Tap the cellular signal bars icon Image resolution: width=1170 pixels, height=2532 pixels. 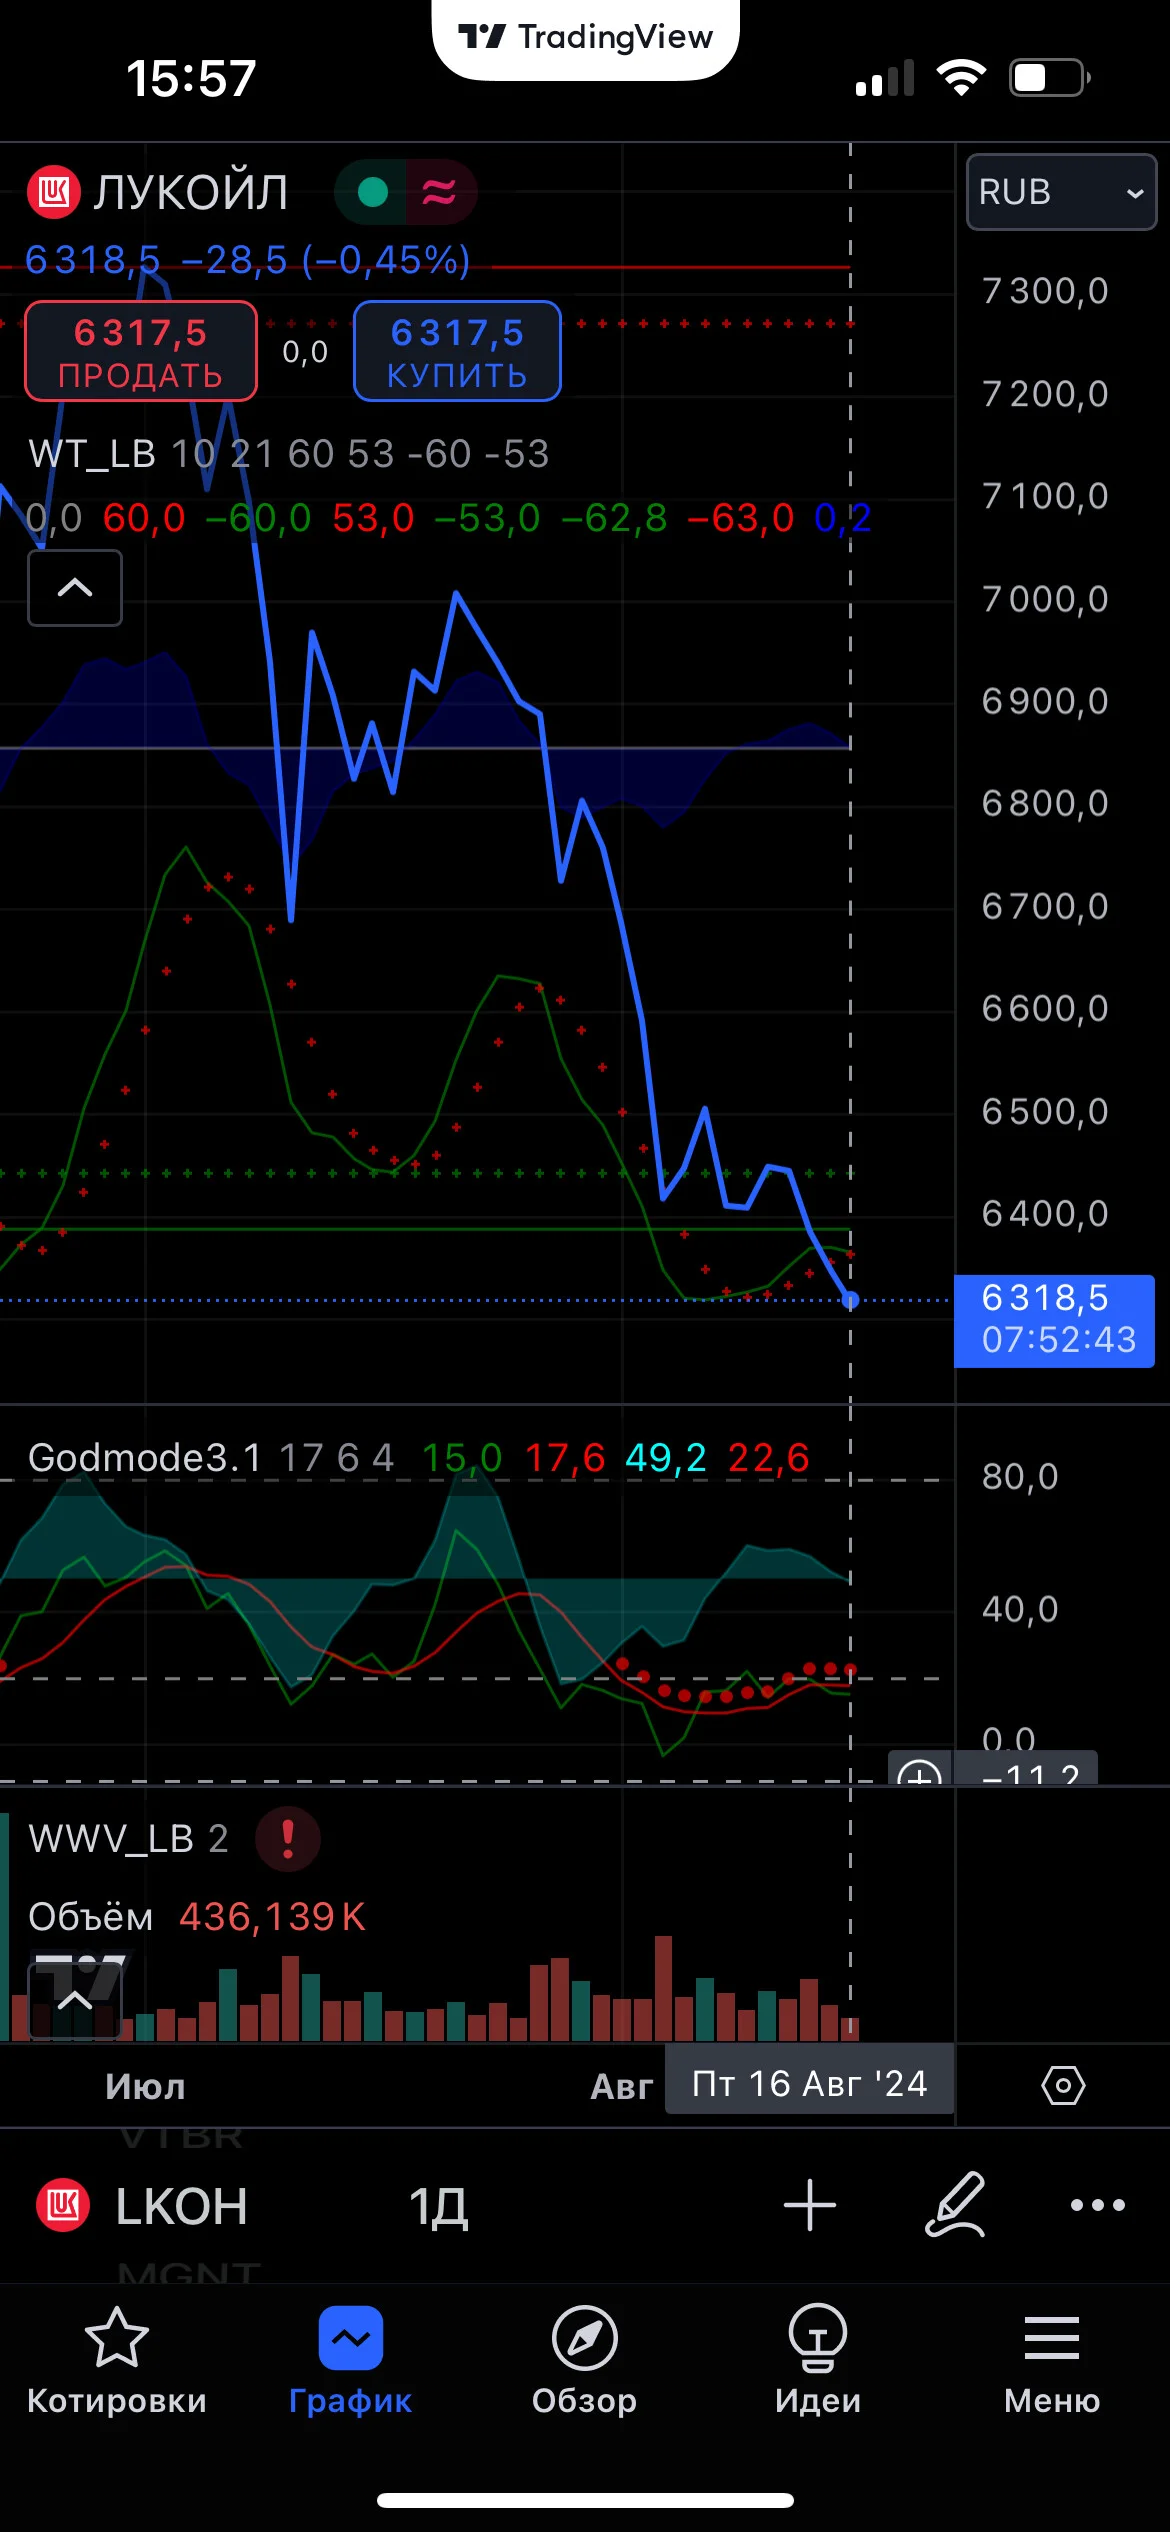coord(885,77)
